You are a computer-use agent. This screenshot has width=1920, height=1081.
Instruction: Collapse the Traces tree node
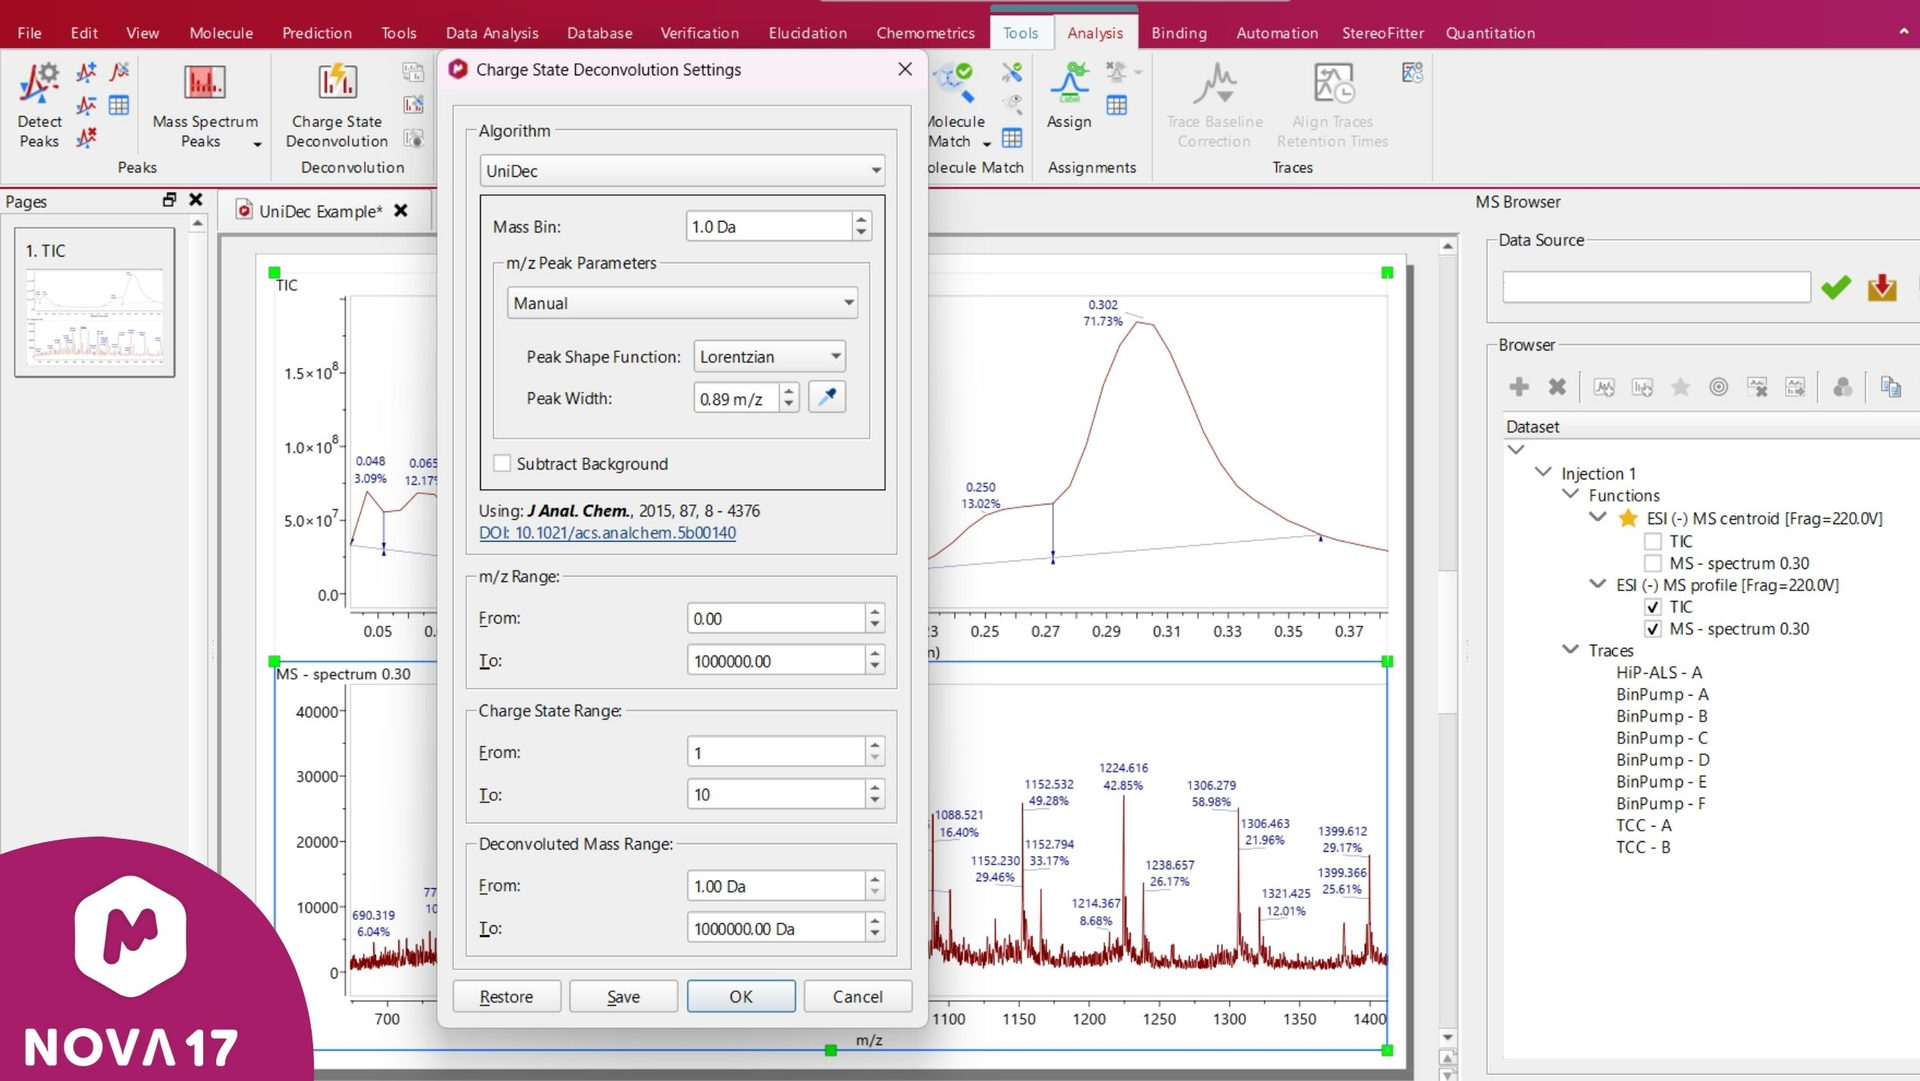1570,650
